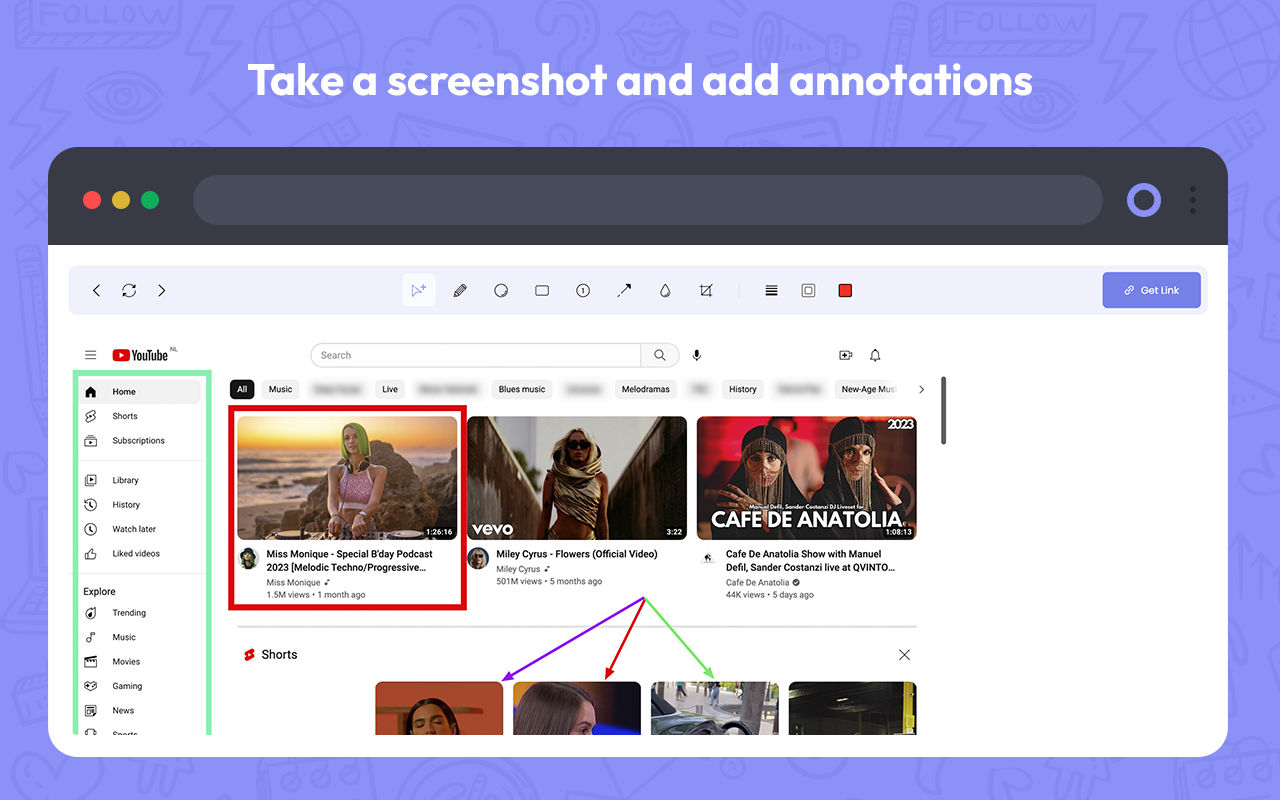Screen dimensions: 1280x800
Task: Click the Cafe De Anatolia channel avatar
Action: tap(709, 558)
